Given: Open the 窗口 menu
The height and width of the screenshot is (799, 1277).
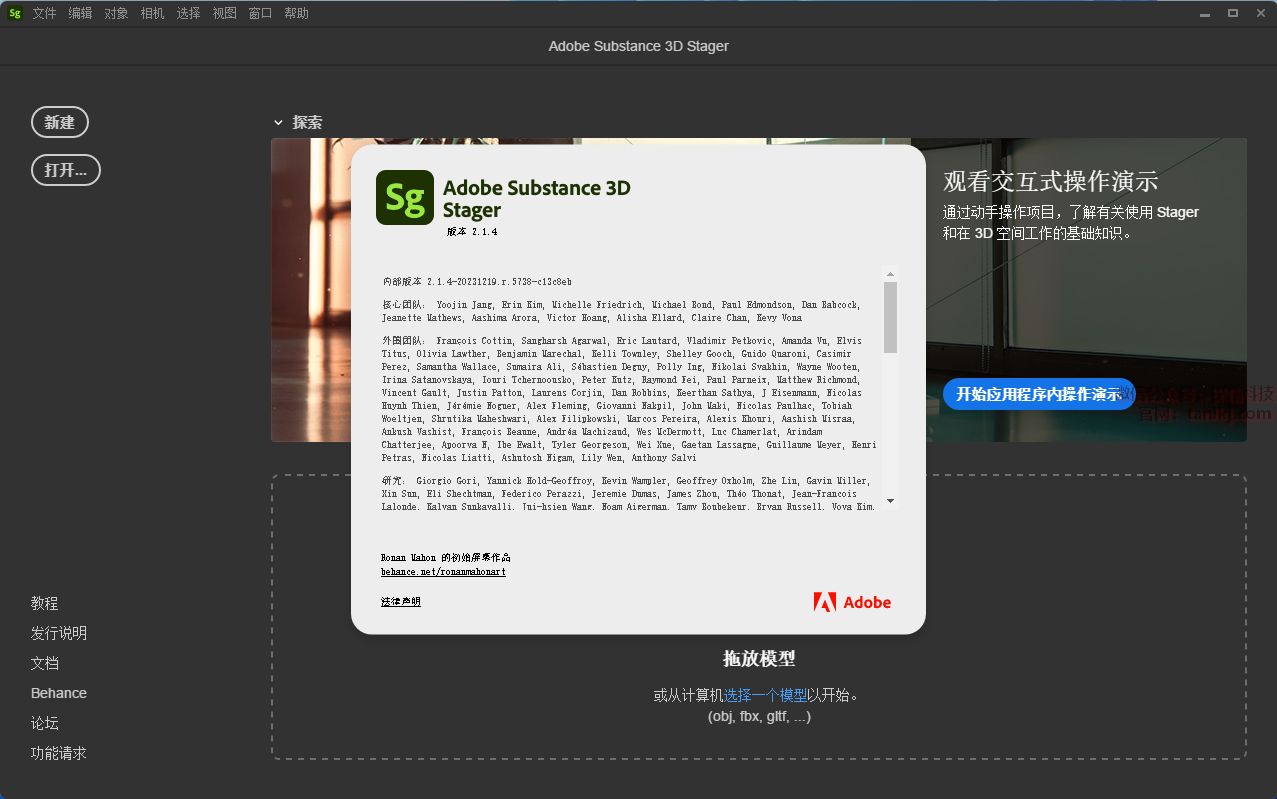Looking at the screenshot, I should (260, 13).
